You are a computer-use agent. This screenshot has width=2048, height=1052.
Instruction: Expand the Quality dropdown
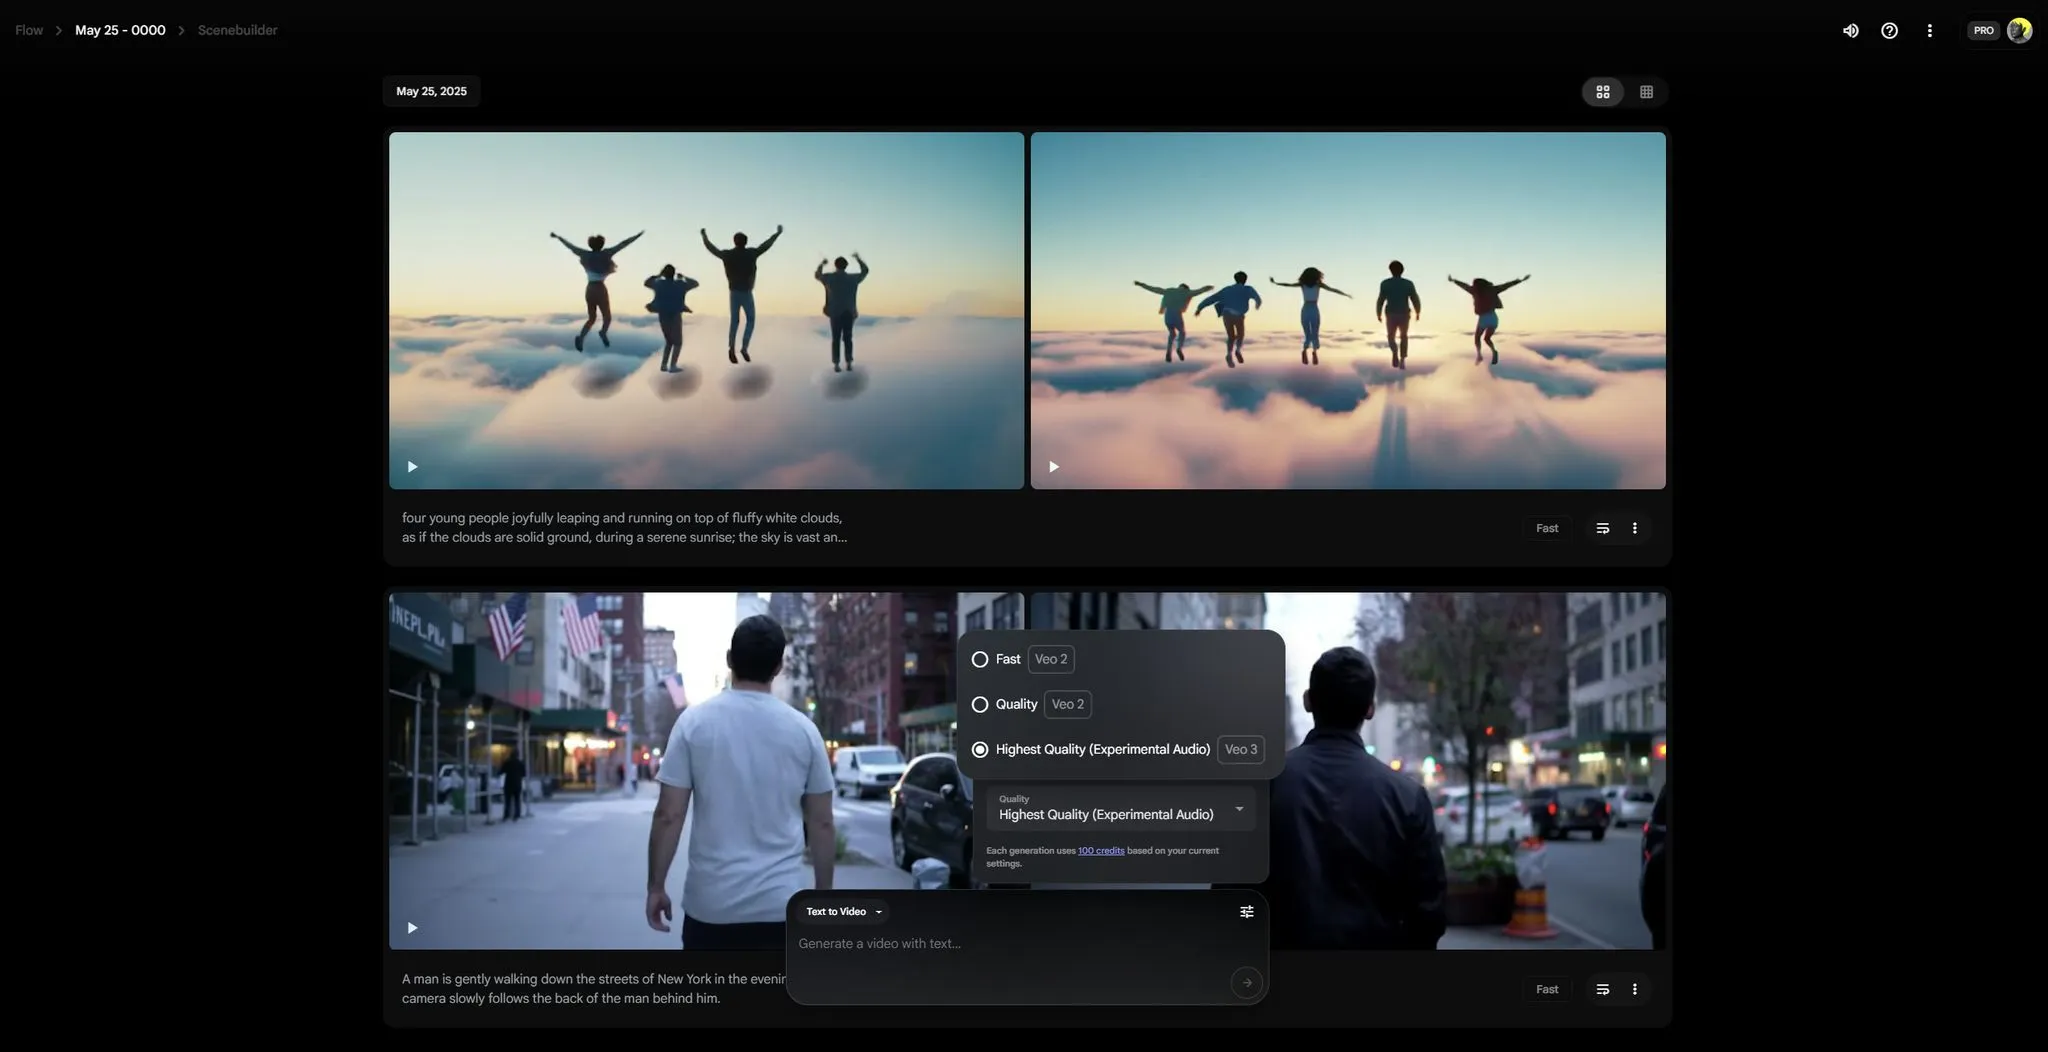pyautogui.click(x=1120, y=809)
